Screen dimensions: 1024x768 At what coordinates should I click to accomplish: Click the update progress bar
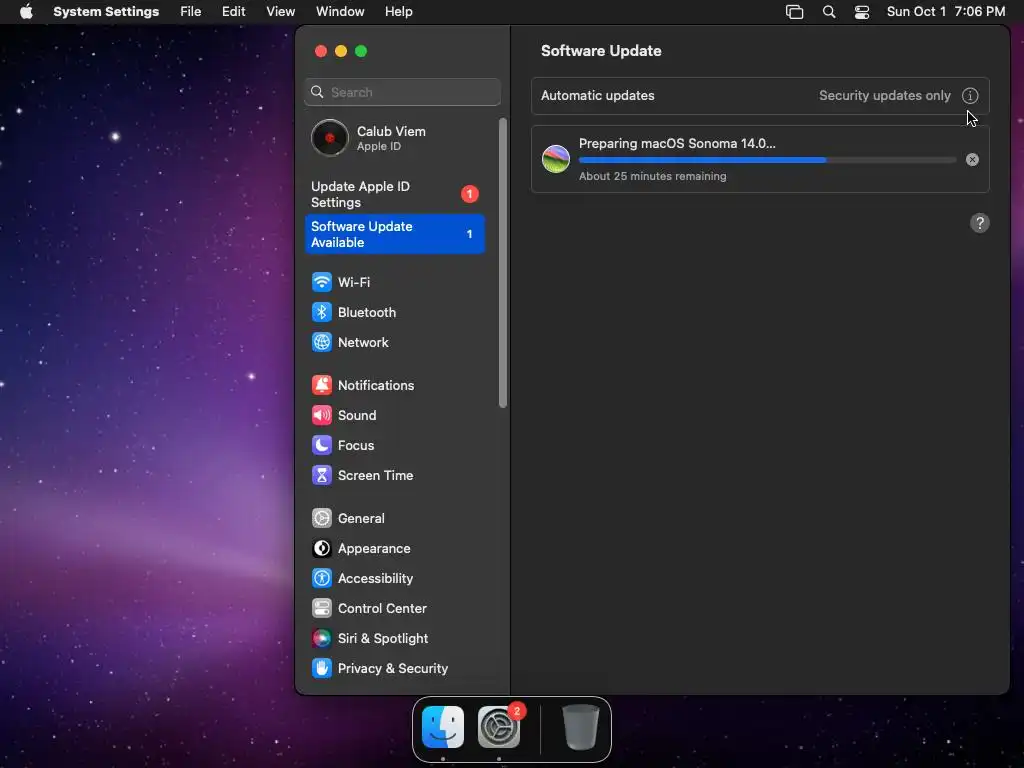pyautogui.click(x=767, y=160)
